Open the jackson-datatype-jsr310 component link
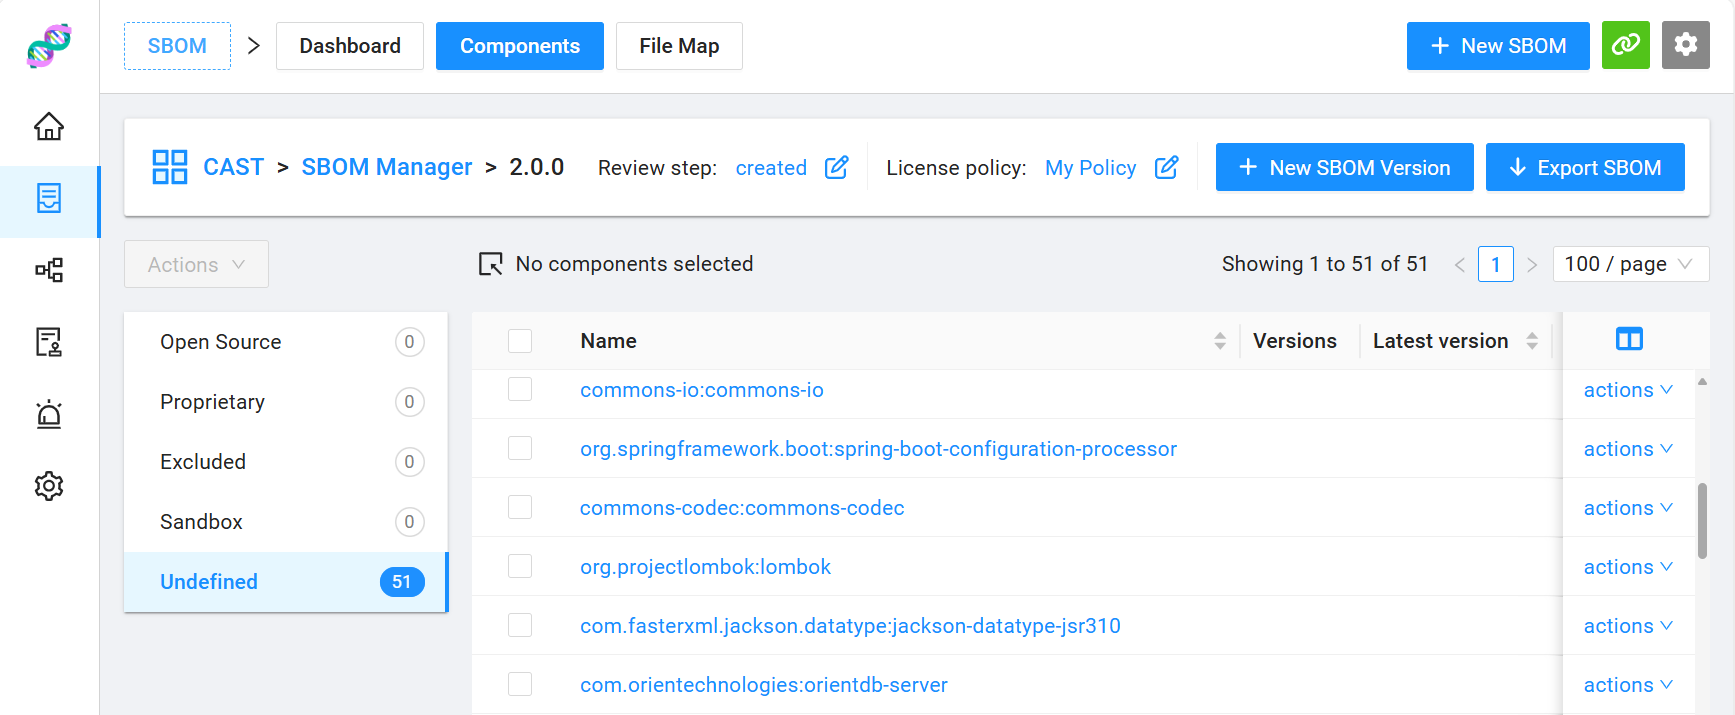1735x715 pixels. coord(850,626)
